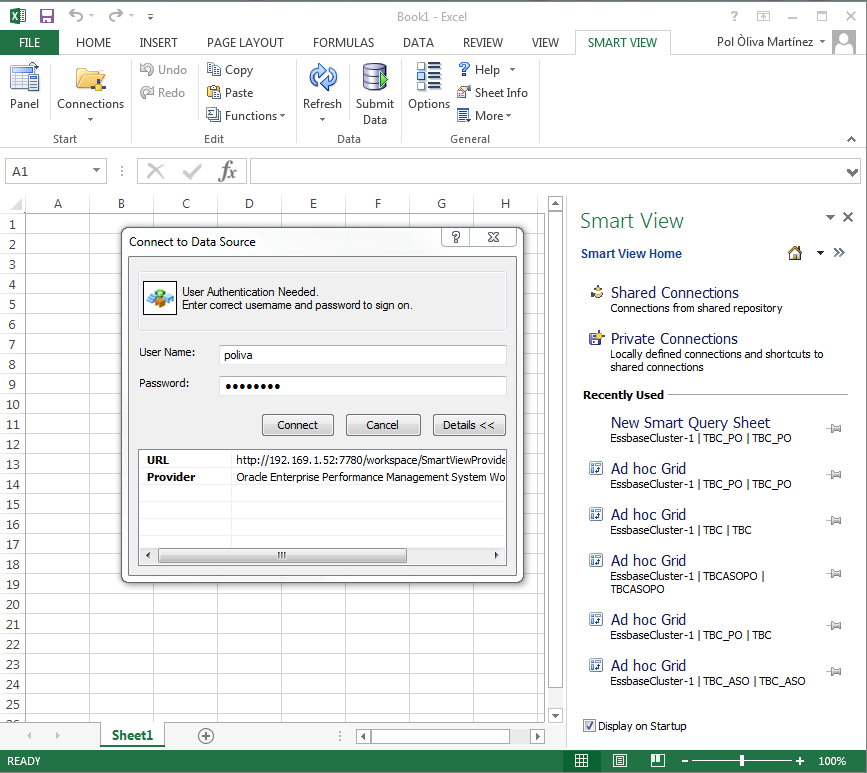Switch to the REVIEW tab

tap(483, 43)
